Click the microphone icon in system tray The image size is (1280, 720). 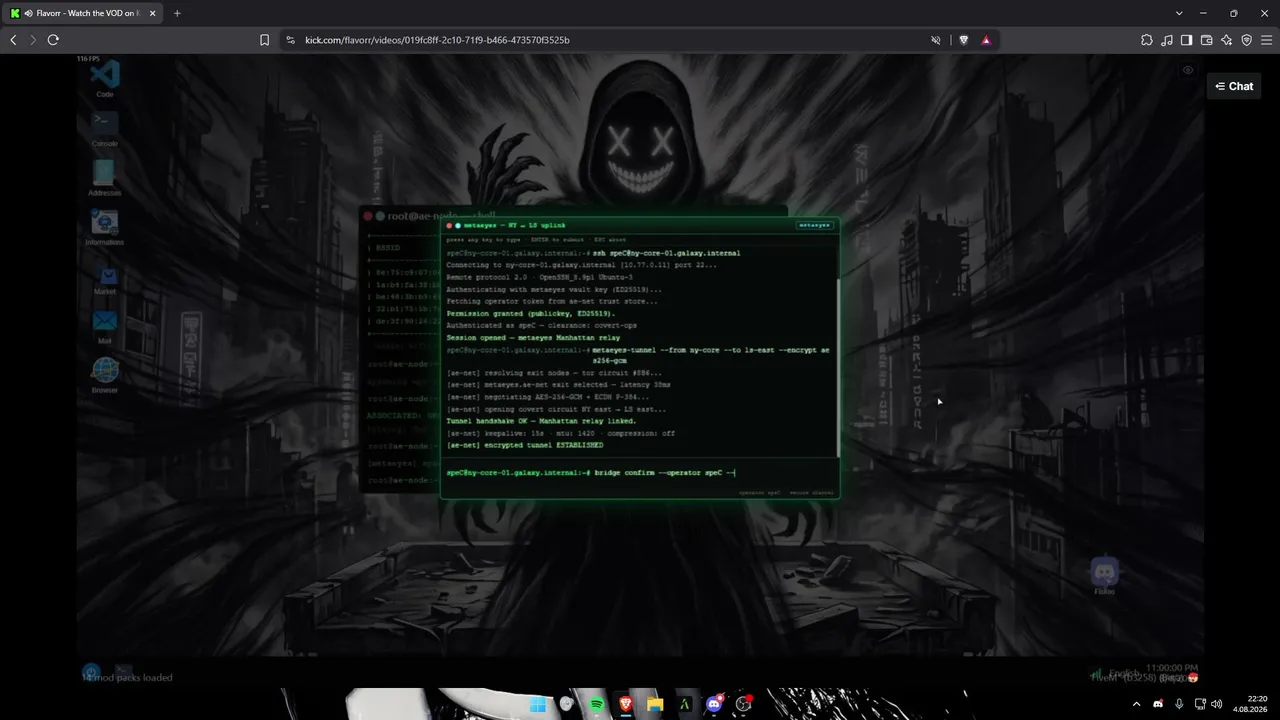[x=1180, y=704]
